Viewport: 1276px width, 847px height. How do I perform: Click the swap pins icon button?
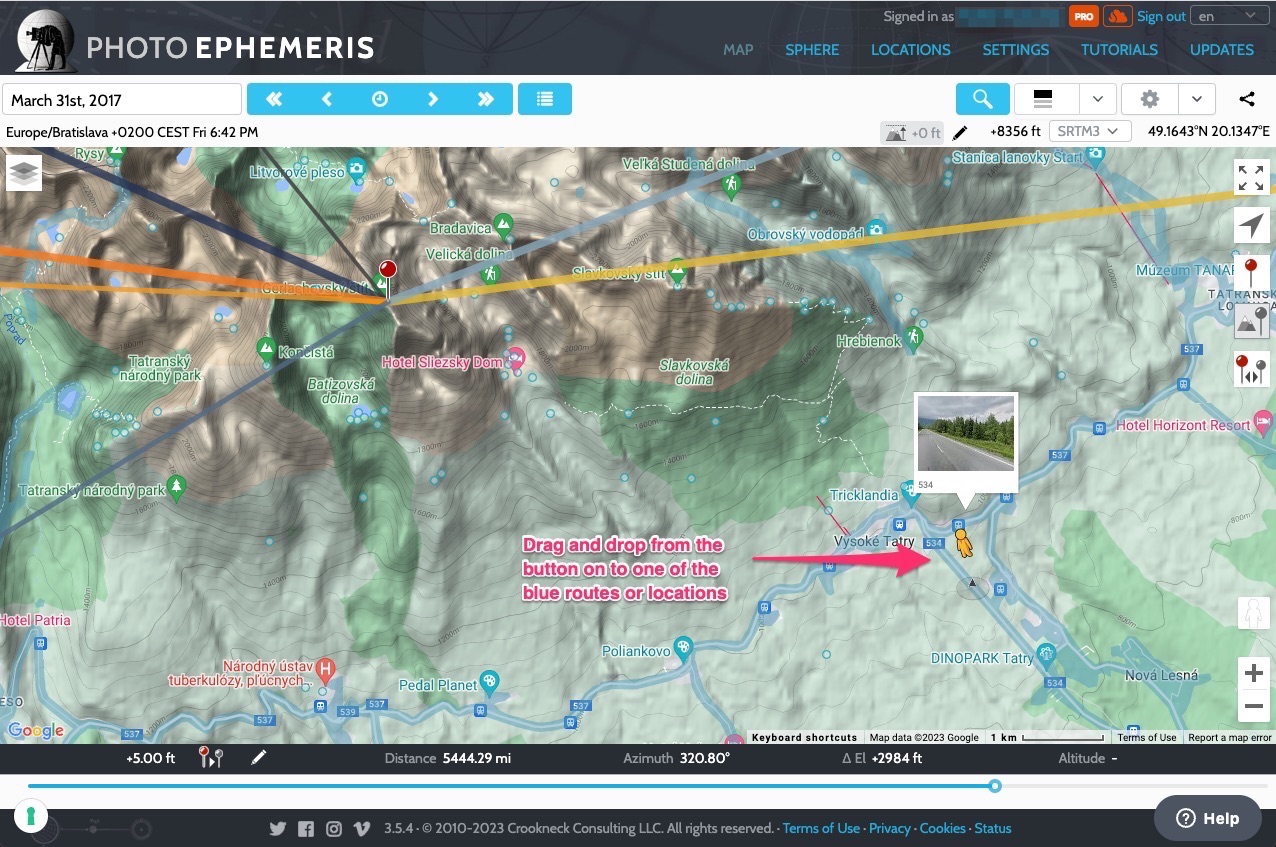[x=1251, y=369]
